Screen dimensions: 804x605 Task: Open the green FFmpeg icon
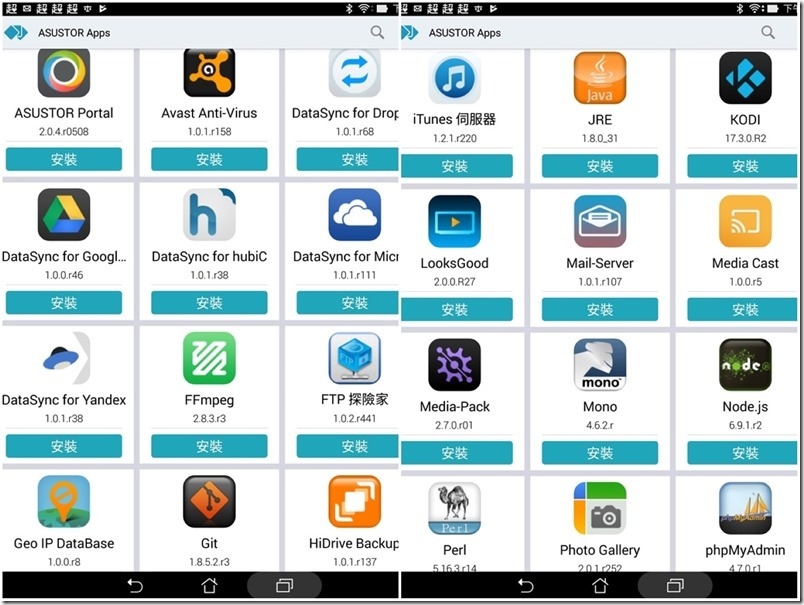click(x=209, y=358)
